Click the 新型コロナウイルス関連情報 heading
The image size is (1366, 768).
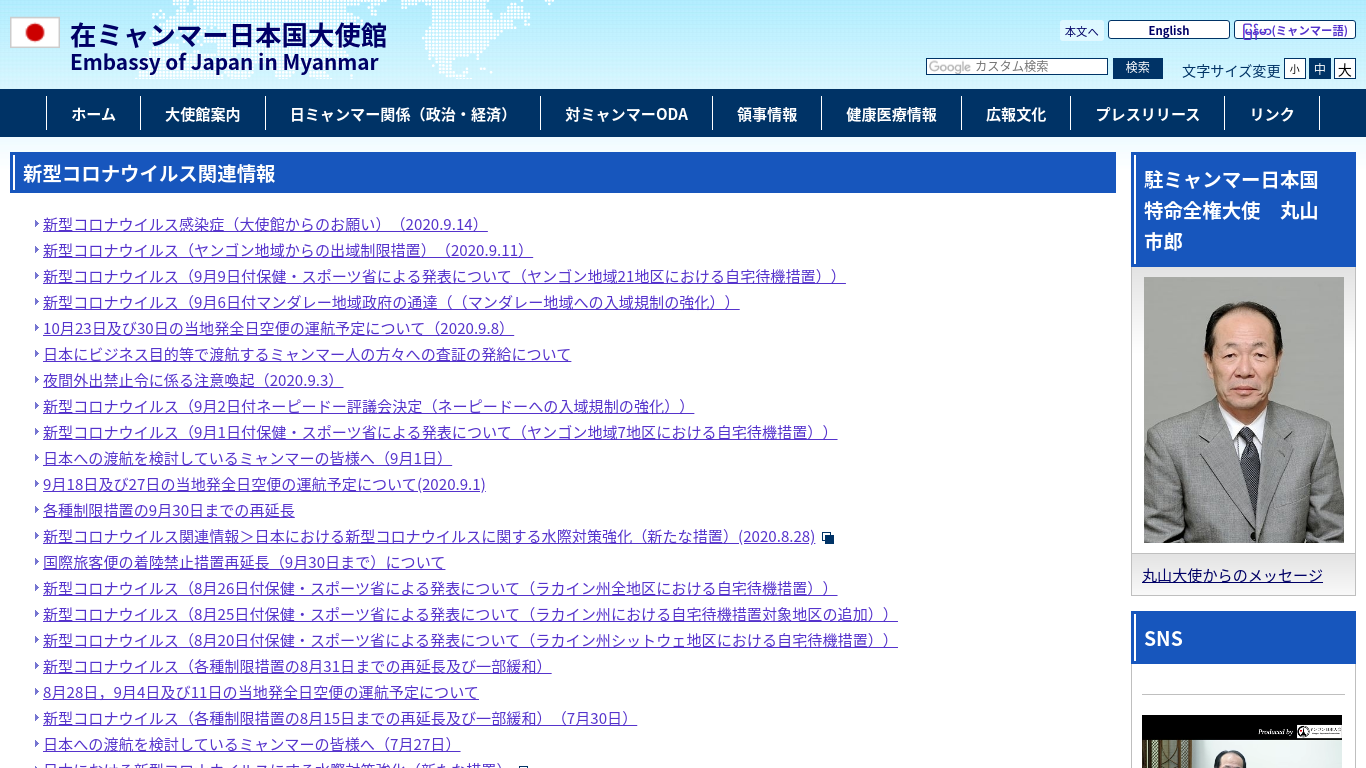pos(563,173)
